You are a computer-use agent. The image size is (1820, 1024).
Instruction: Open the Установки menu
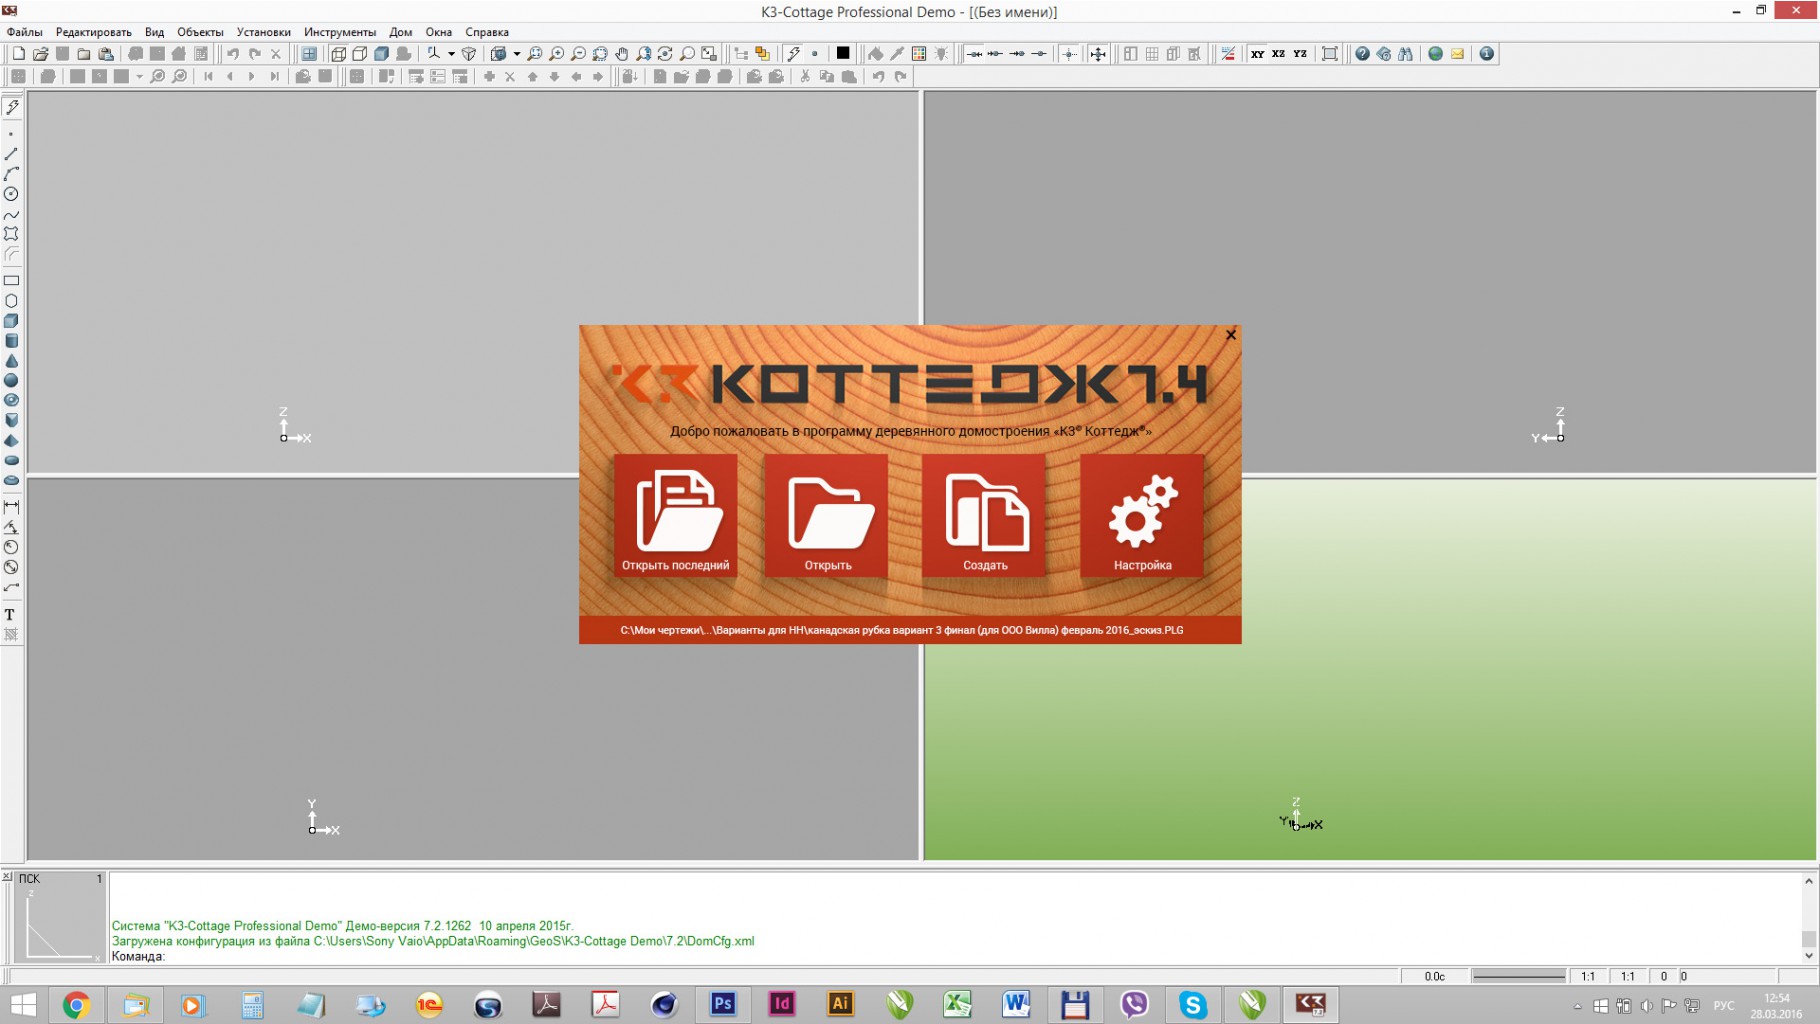pos(264,32)
